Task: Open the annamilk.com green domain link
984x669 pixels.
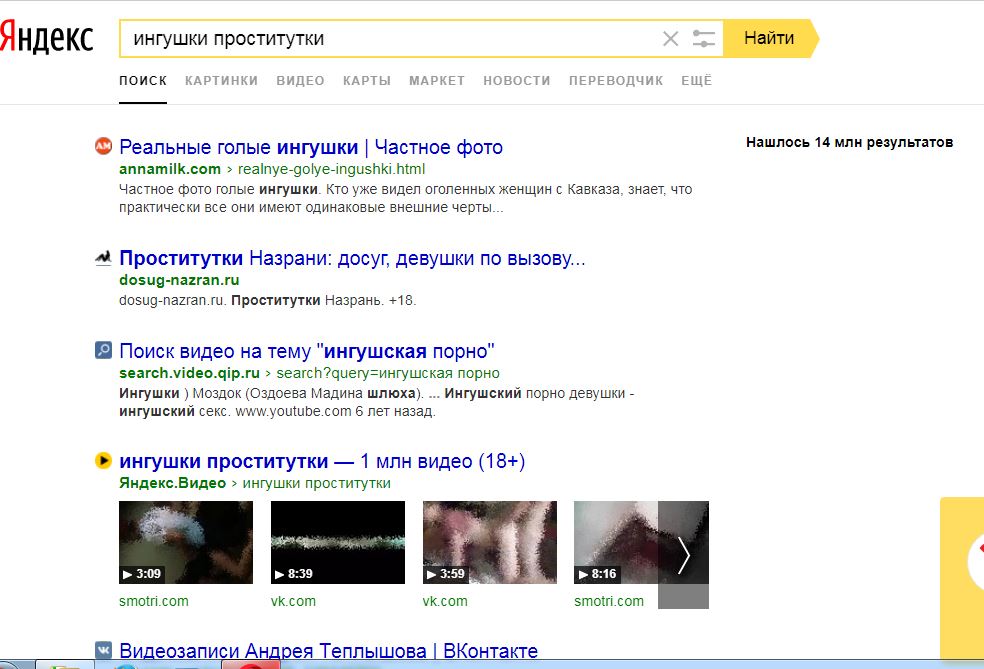Action: 170,169
